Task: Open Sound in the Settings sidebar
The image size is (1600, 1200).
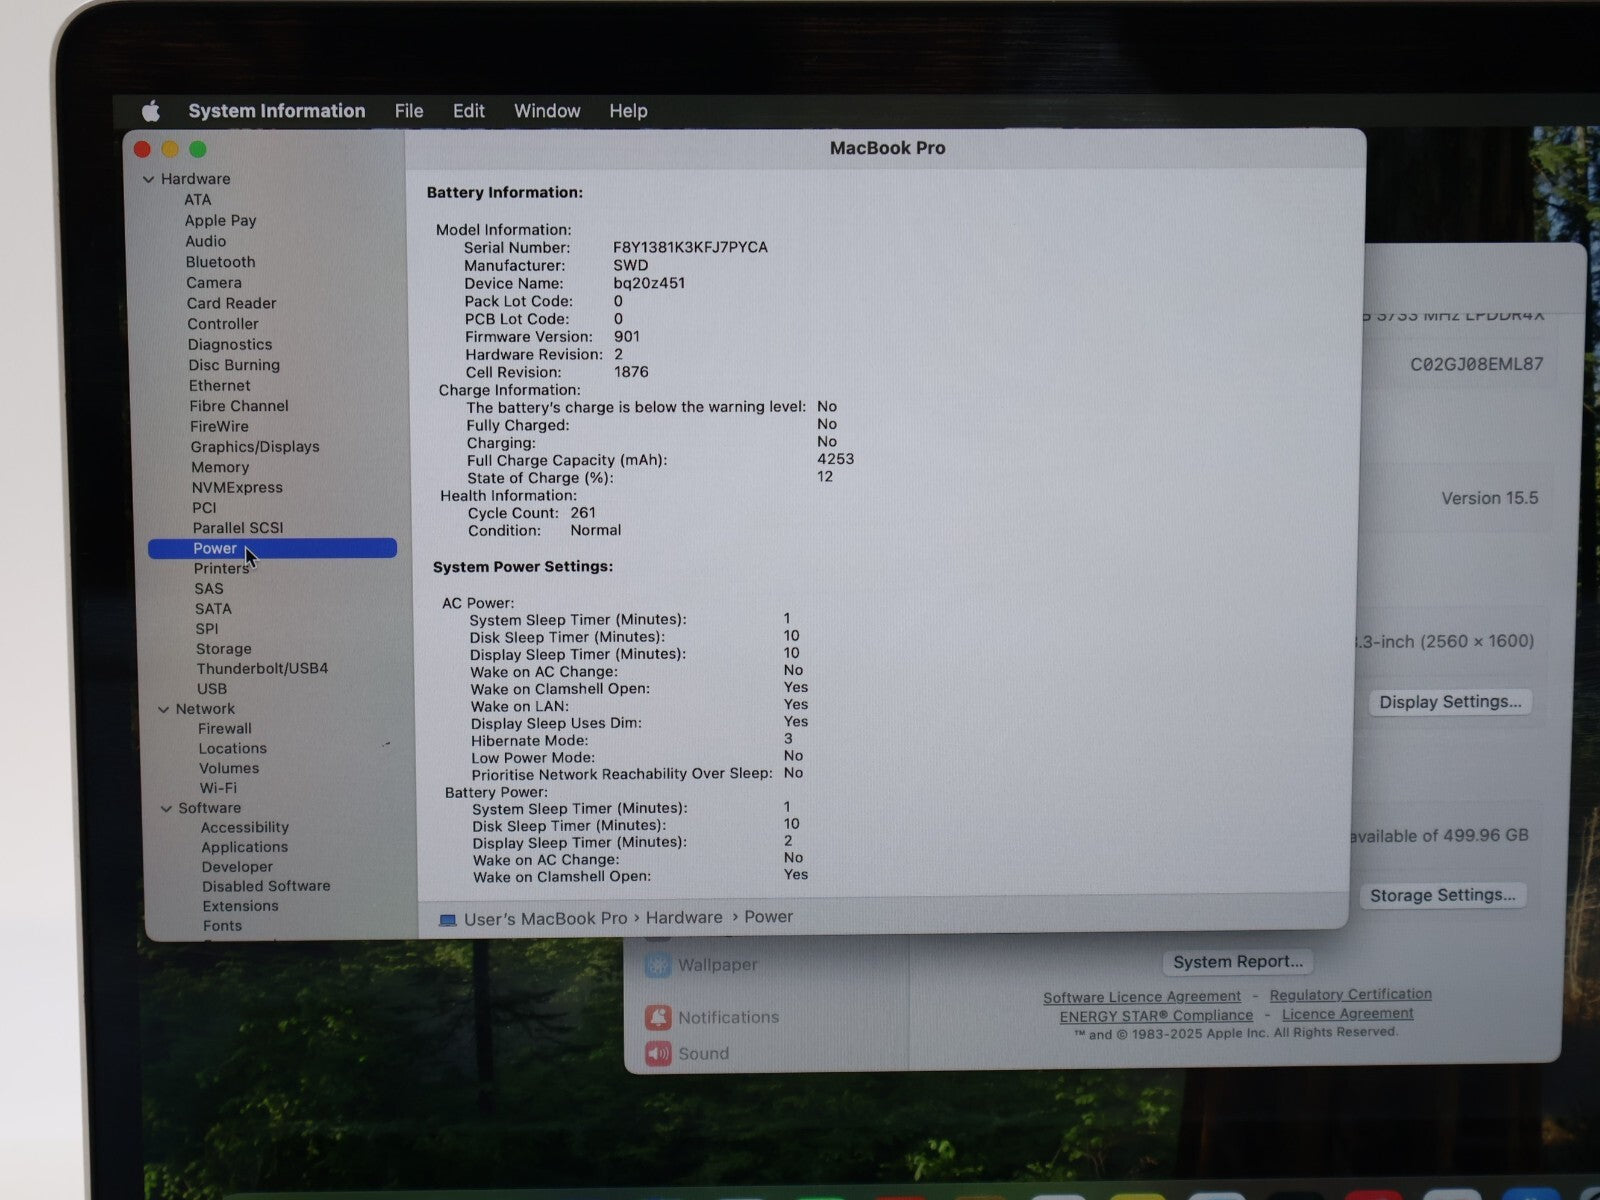Action: click(x=687, y=1054)
